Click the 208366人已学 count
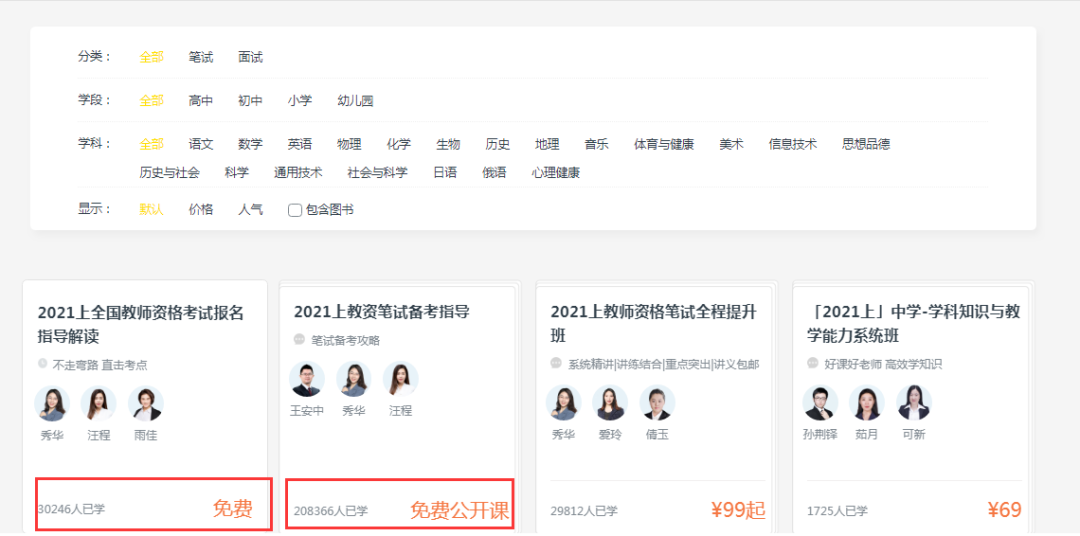This screenshot has width=1080, height=536. click(x=331, y=511)
